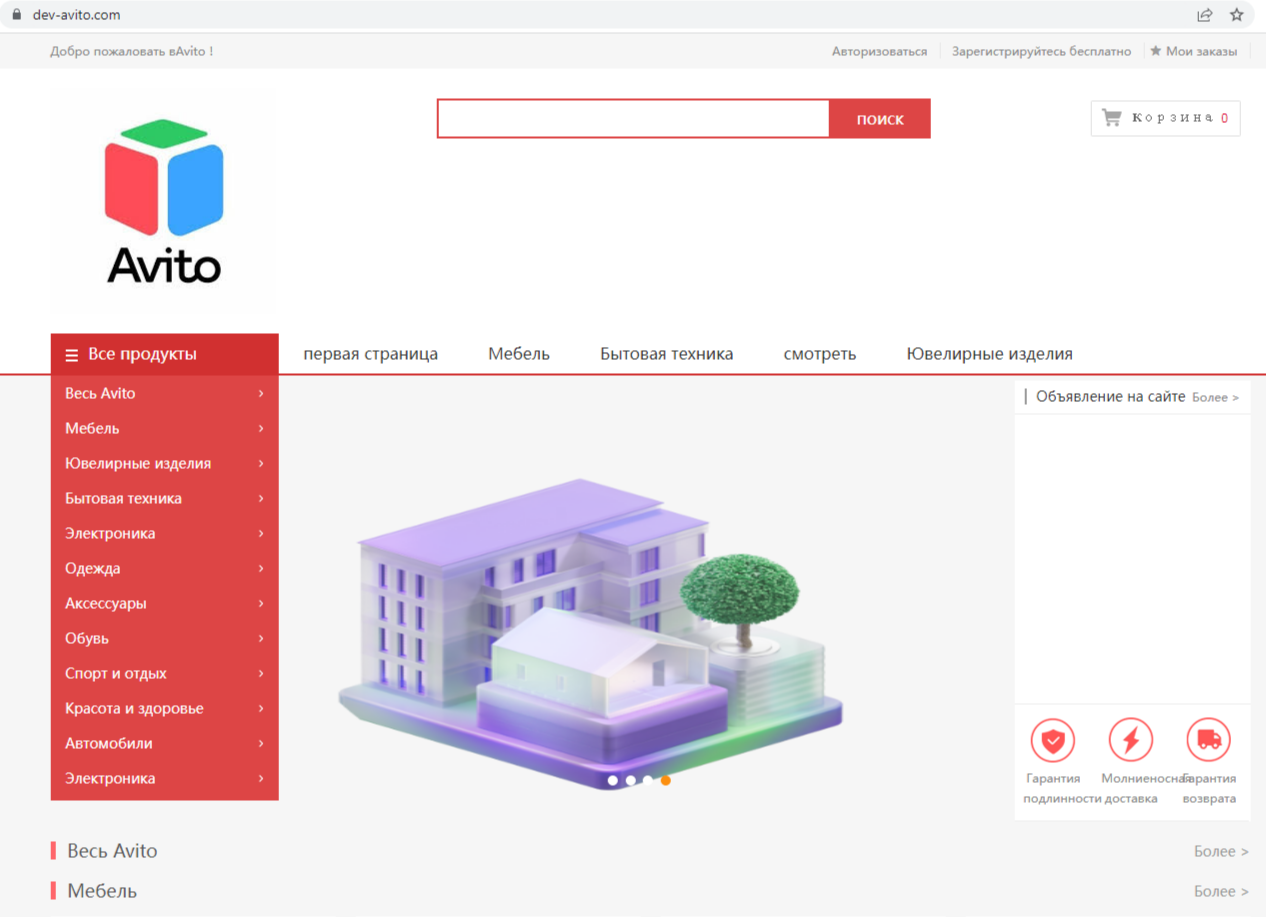Click Более next to Весь Avito section
This screenshot has height=917, width=1266.
[x=1221, y=850]
